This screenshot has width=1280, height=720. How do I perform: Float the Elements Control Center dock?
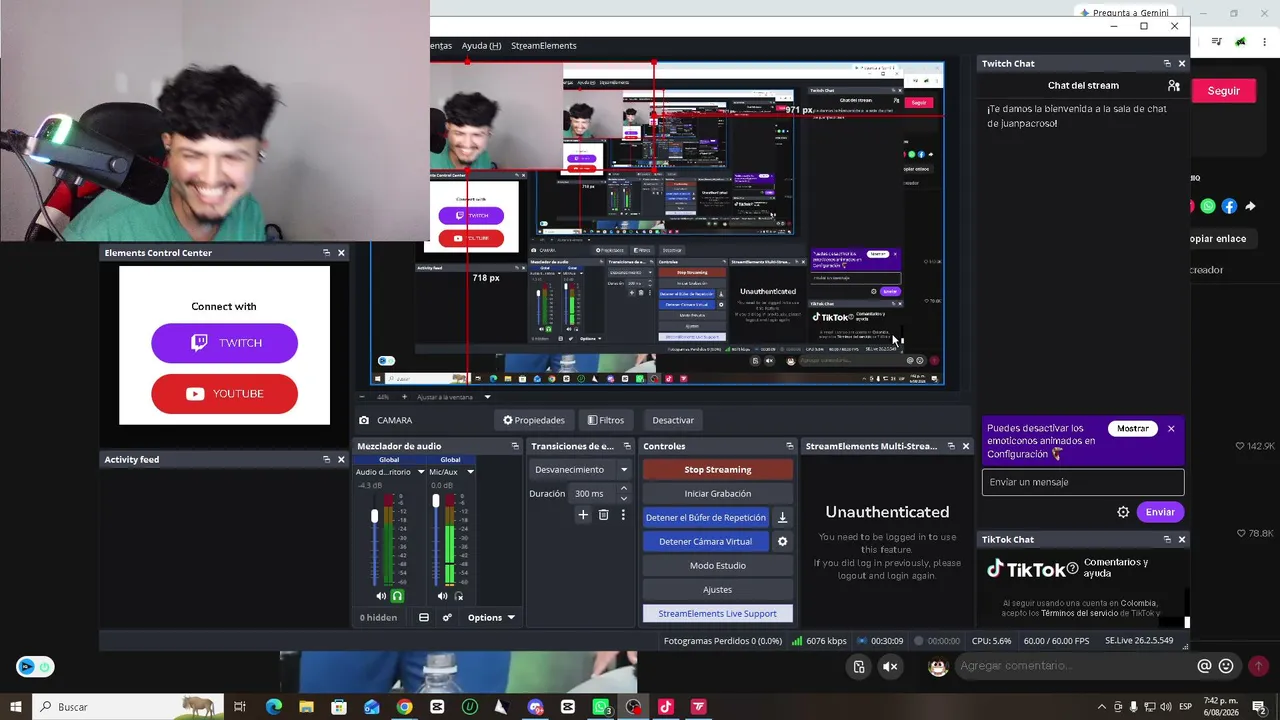point(326,253)
